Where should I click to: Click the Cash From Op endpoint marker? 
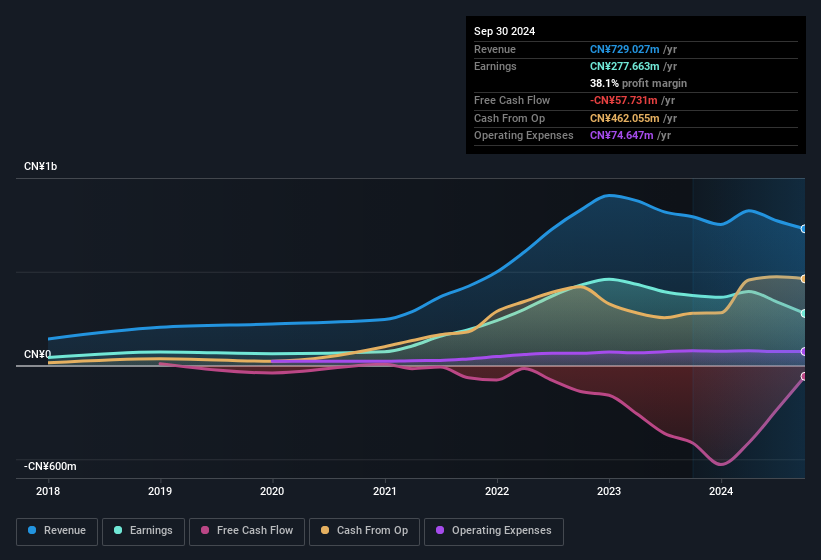[804, 279]
